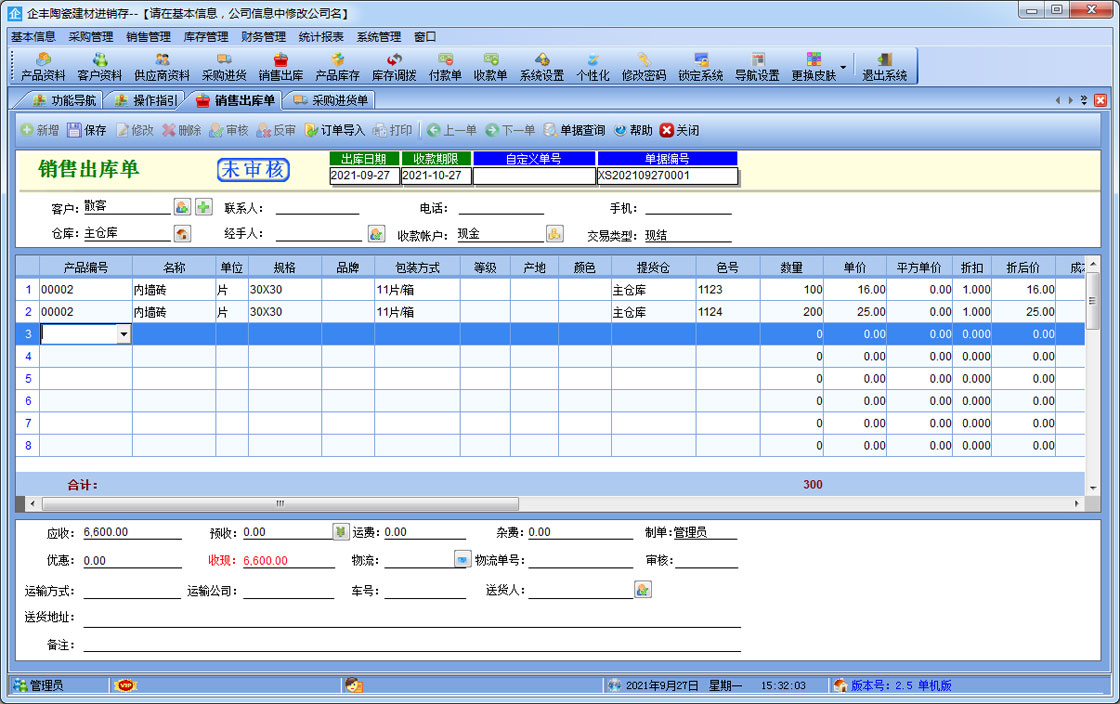Click the 保存 save icon

pos(87,130)
